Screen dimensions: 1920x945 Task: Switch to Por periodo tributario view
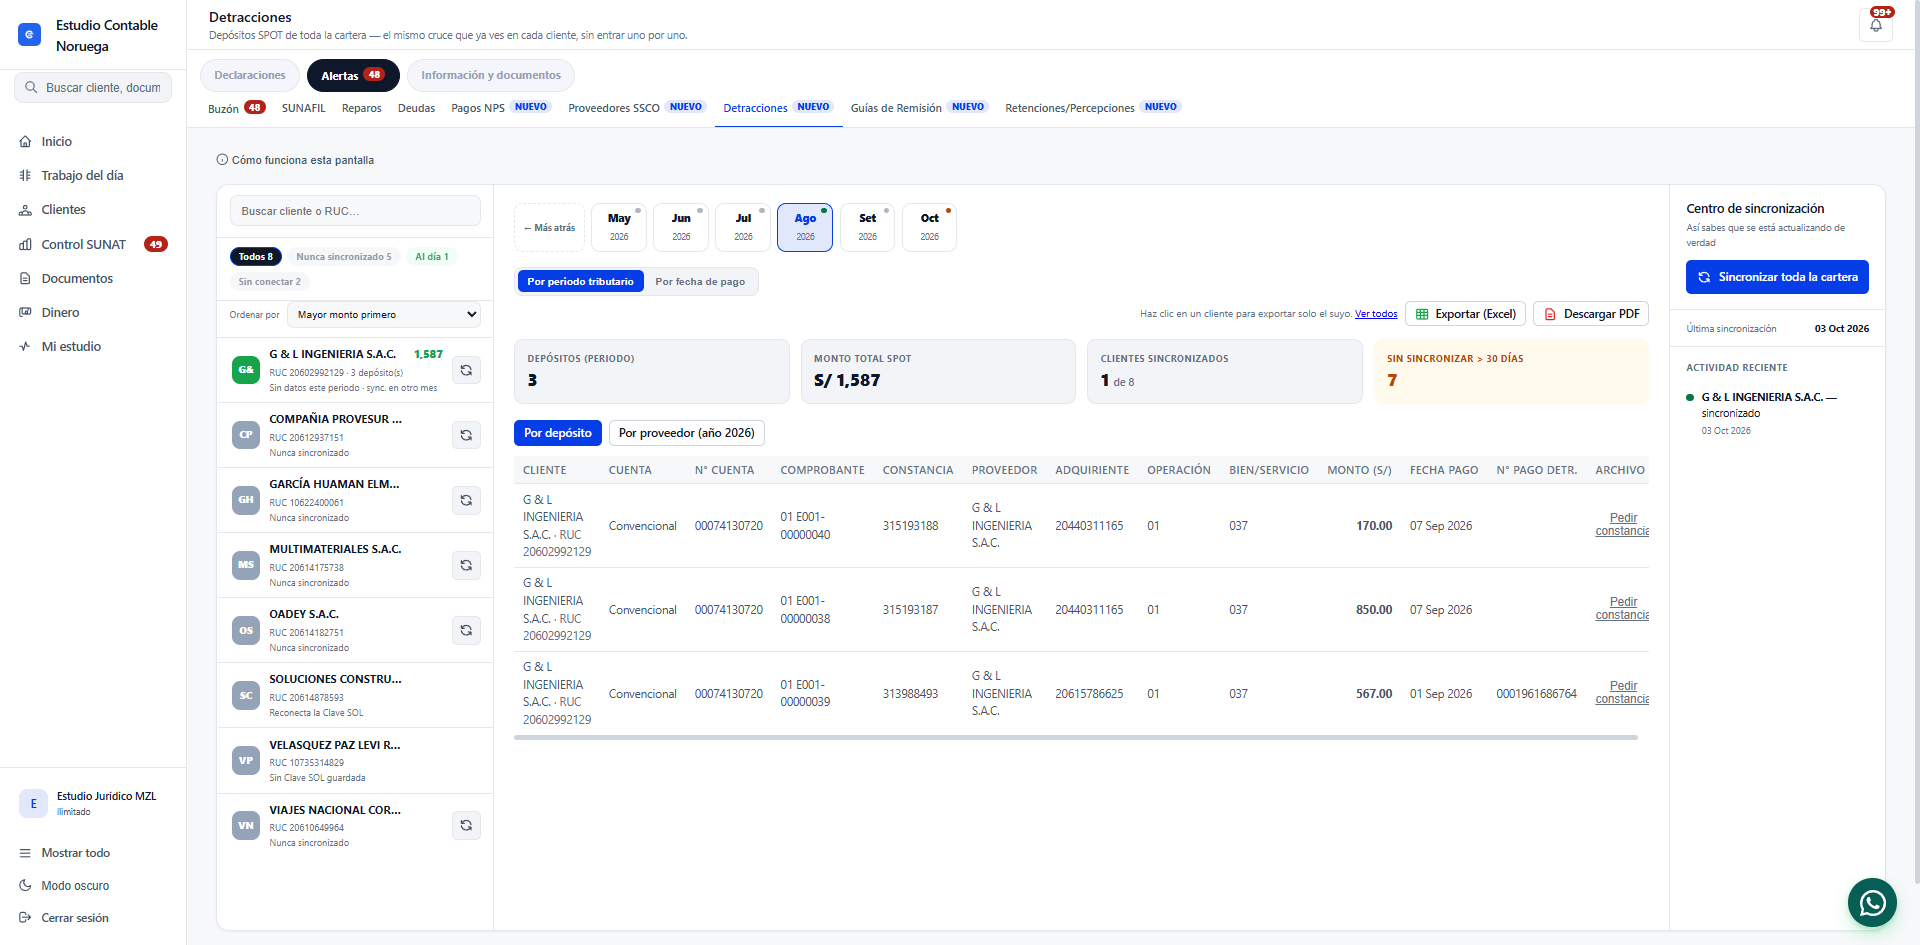point(580,282)
